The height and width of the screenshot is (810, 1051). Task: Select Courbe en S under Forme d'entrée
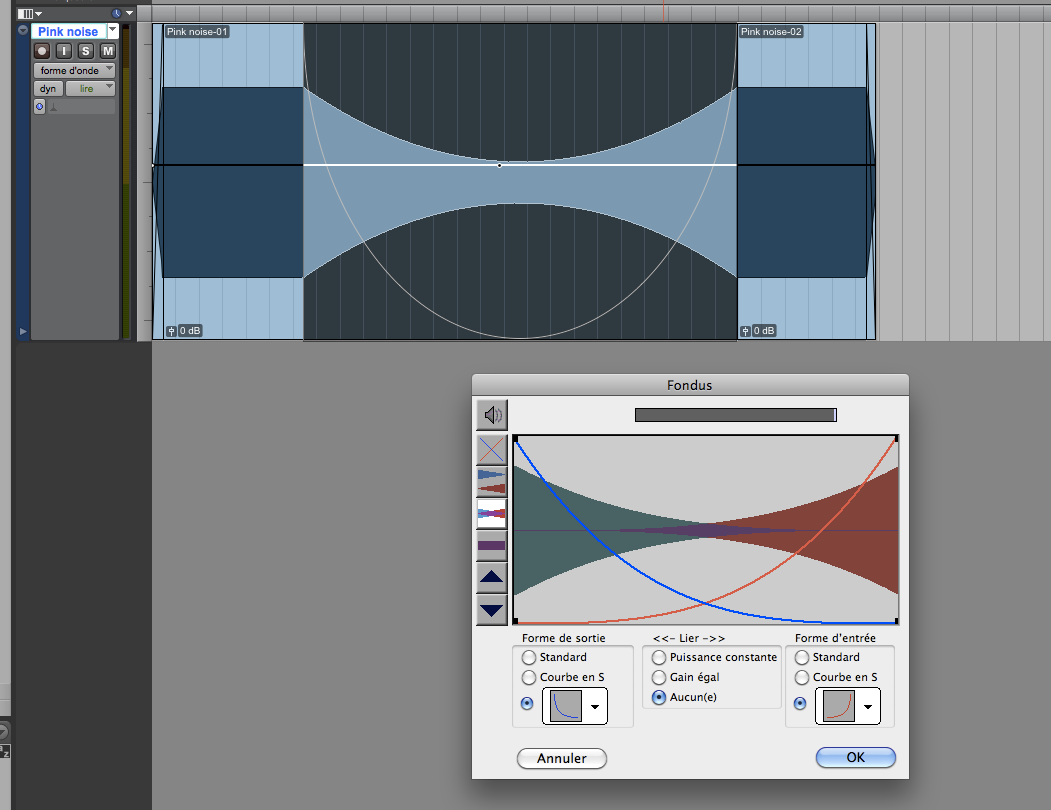pyautogui.click(x=802, y=678)
